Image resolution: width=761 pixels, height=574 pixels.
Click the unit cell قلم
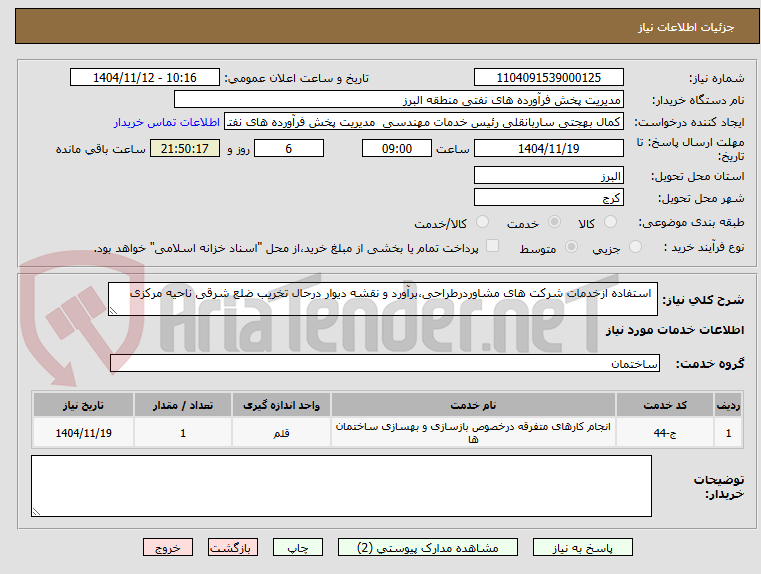pos(281,433)
